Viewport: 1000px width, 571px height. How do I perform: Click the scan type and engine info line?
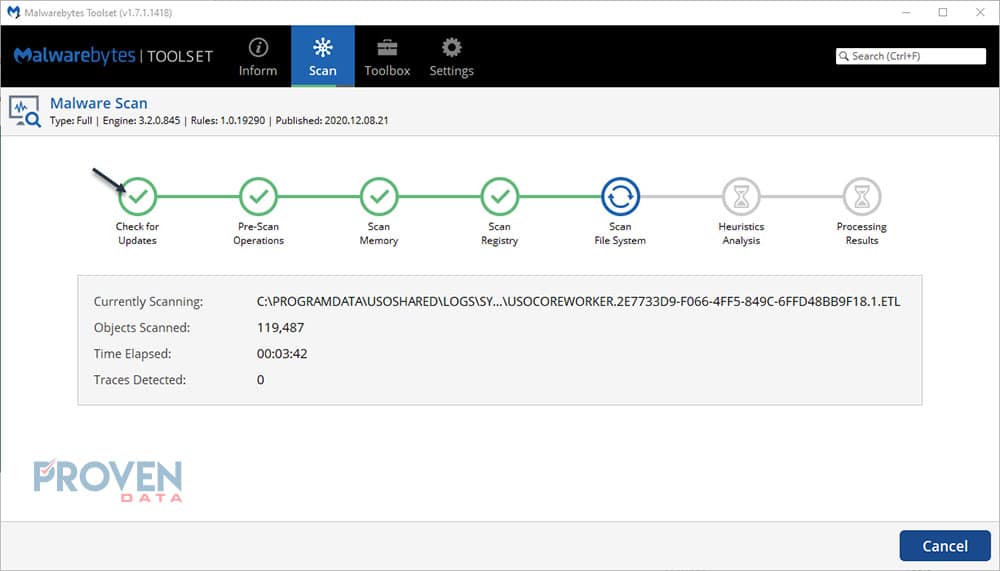coord(219,121)
